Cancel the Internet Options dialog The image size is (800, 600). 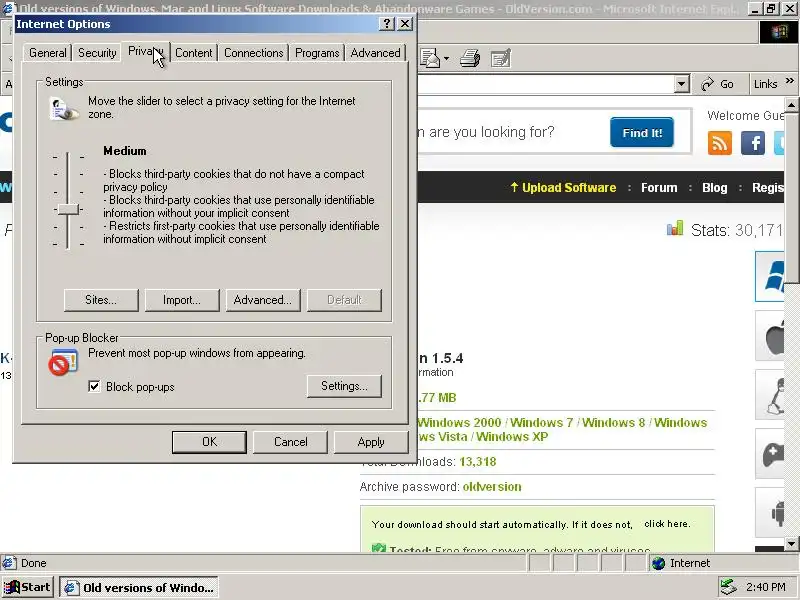click(x=290, y=442)
